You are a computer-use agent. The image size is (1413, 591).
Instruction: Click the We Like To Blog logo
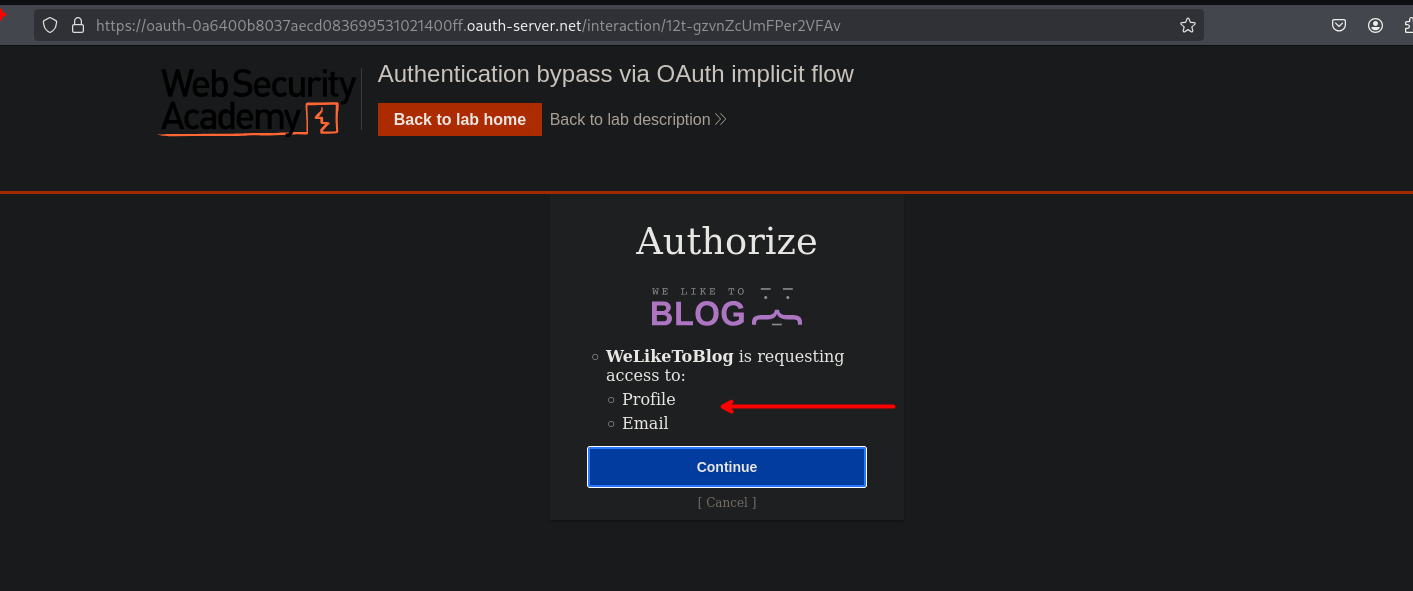click(726, 307)
